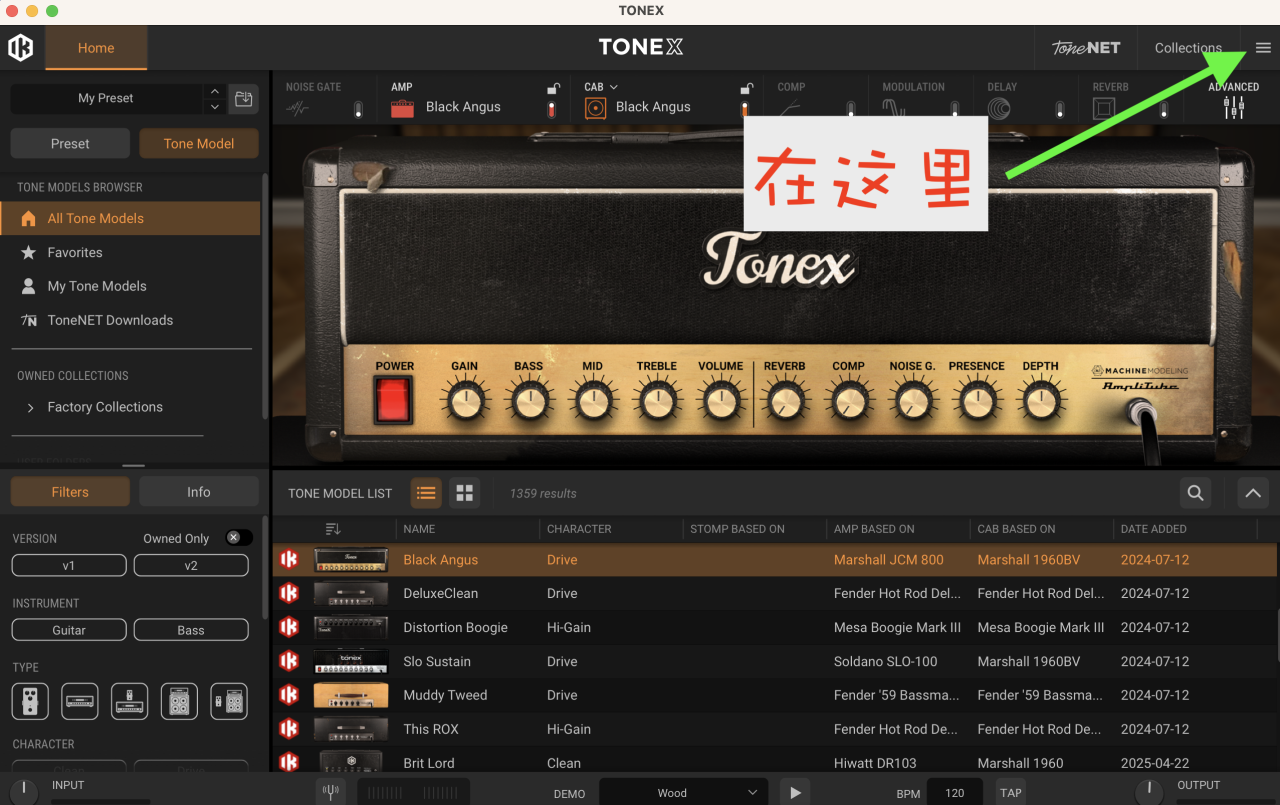Toggle the Modulation bypass switch

click(955, 109)
